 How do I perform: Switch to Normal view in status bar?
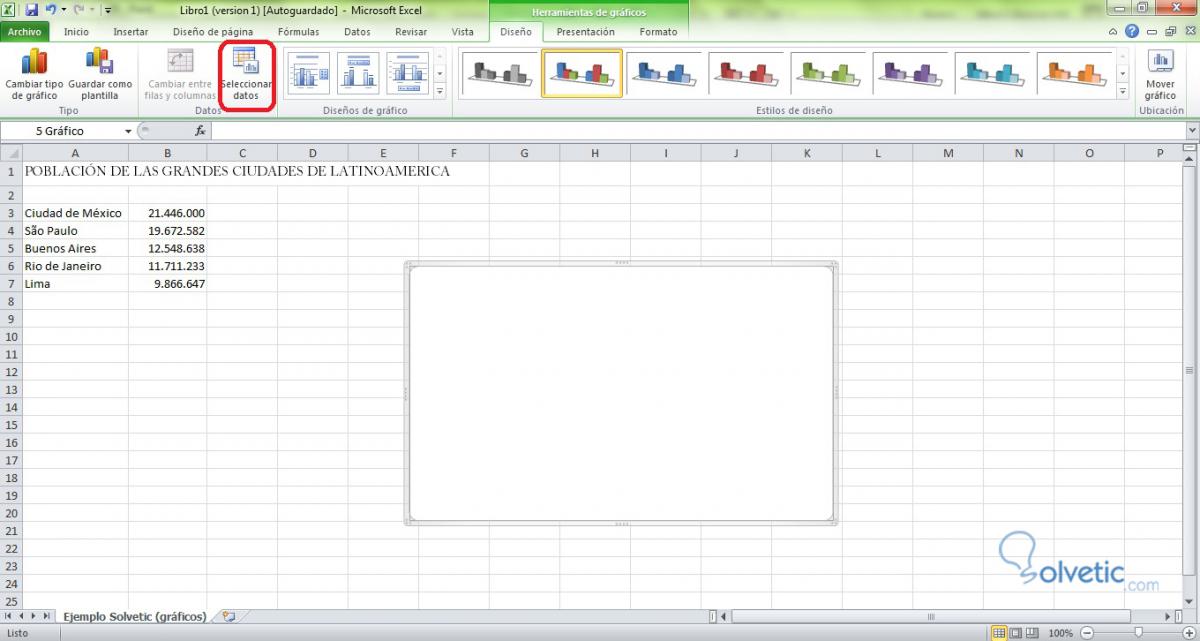tap(998, 633)
